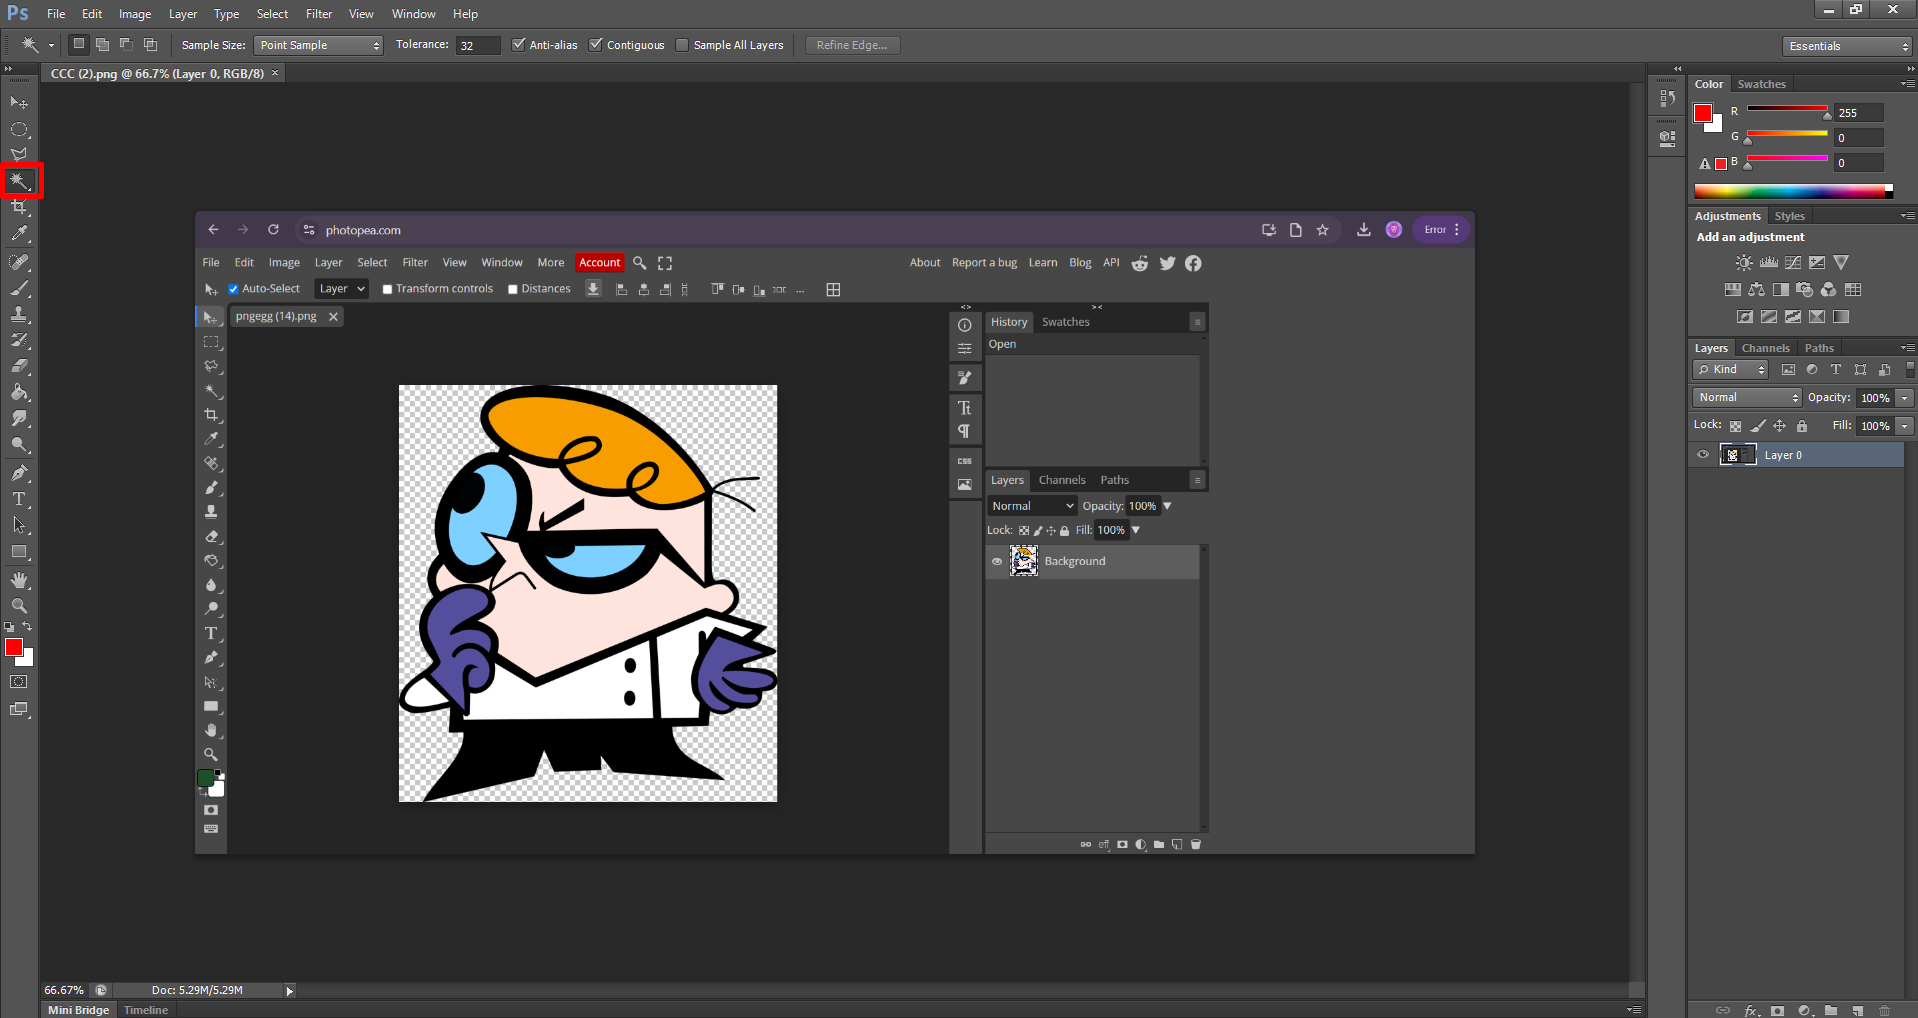
Task: Open the Timeline panel tab
Action: click(146, 1010)
